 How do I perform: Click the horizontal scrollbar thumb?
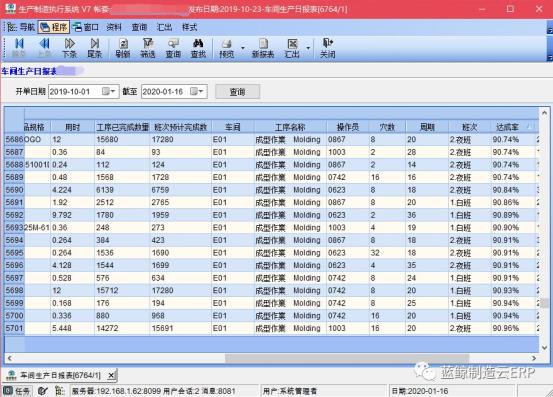(x=347, y=358)
